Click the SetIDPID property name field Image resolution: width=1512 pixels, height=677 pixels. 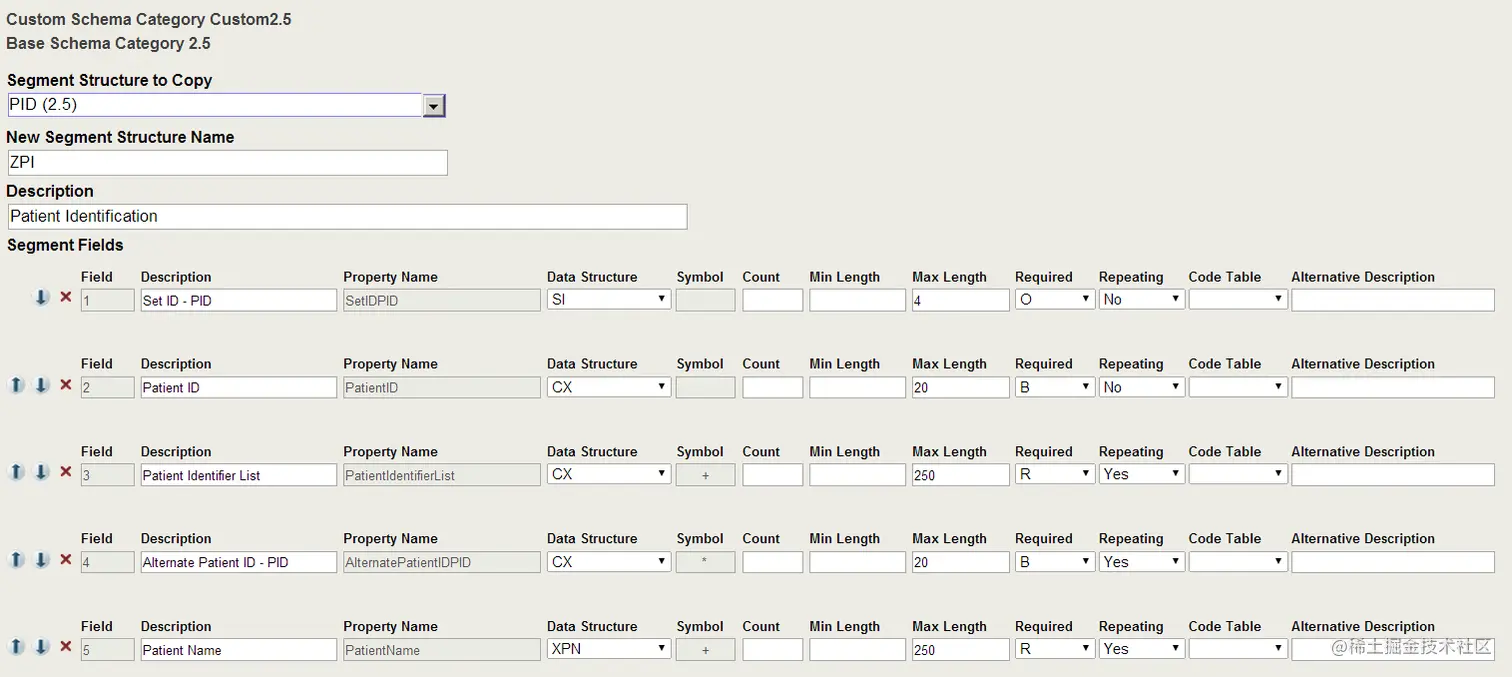pos(441,300)
